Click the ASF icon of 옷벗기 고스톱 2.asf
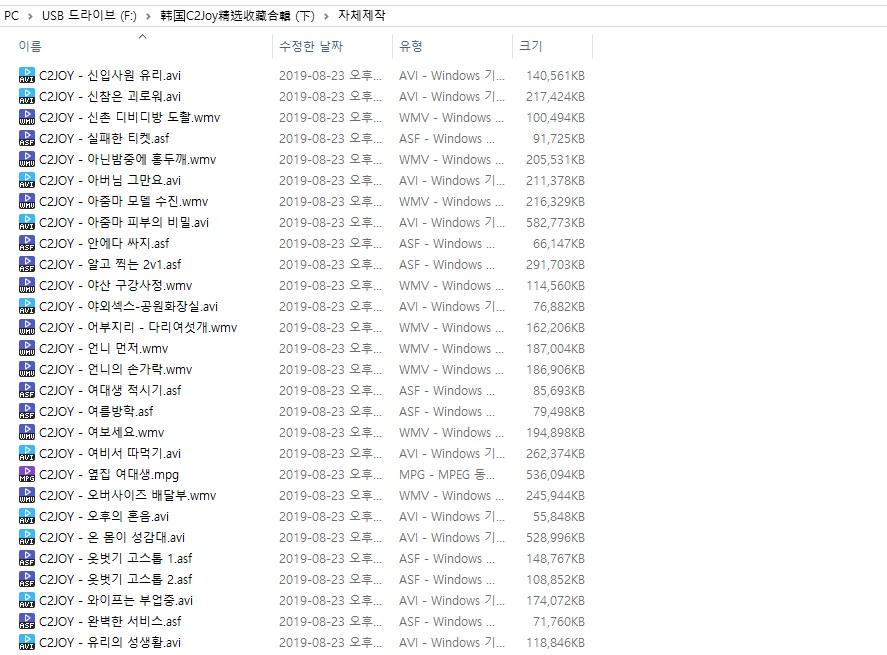 tap(27, 579)
